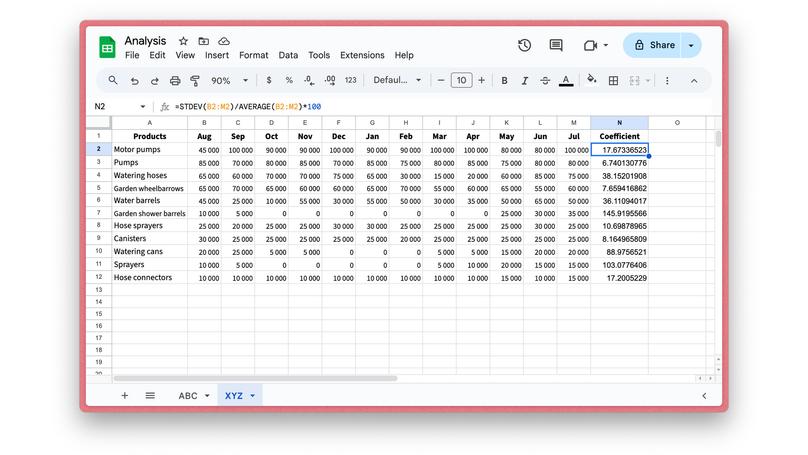Open the Insert menu
Image resolution: width=808 pixels, height=455 pixels.
point(217,55)
